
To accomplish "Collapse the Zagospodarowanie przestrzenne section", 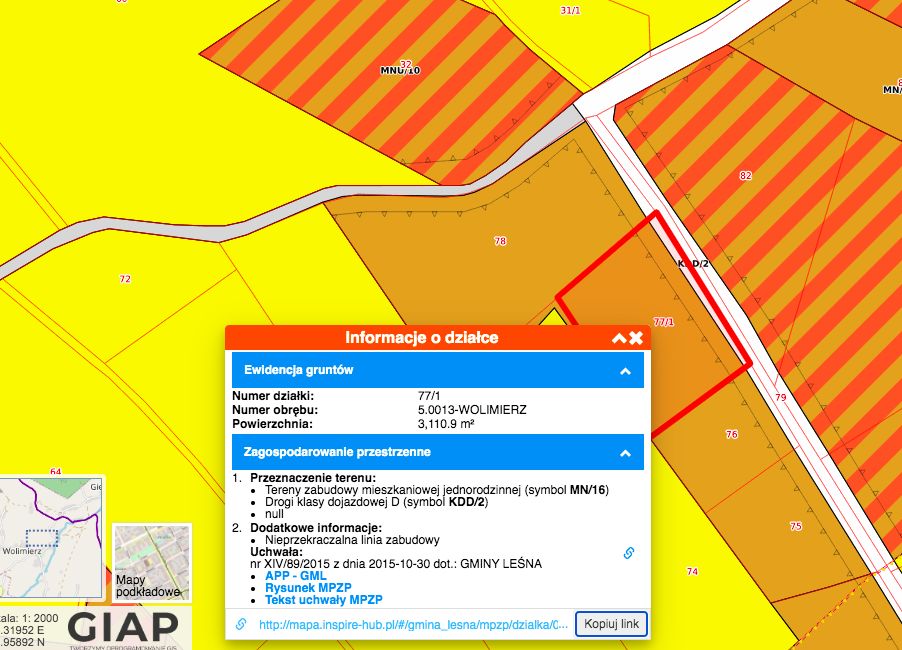I will [x=625, y=453].
